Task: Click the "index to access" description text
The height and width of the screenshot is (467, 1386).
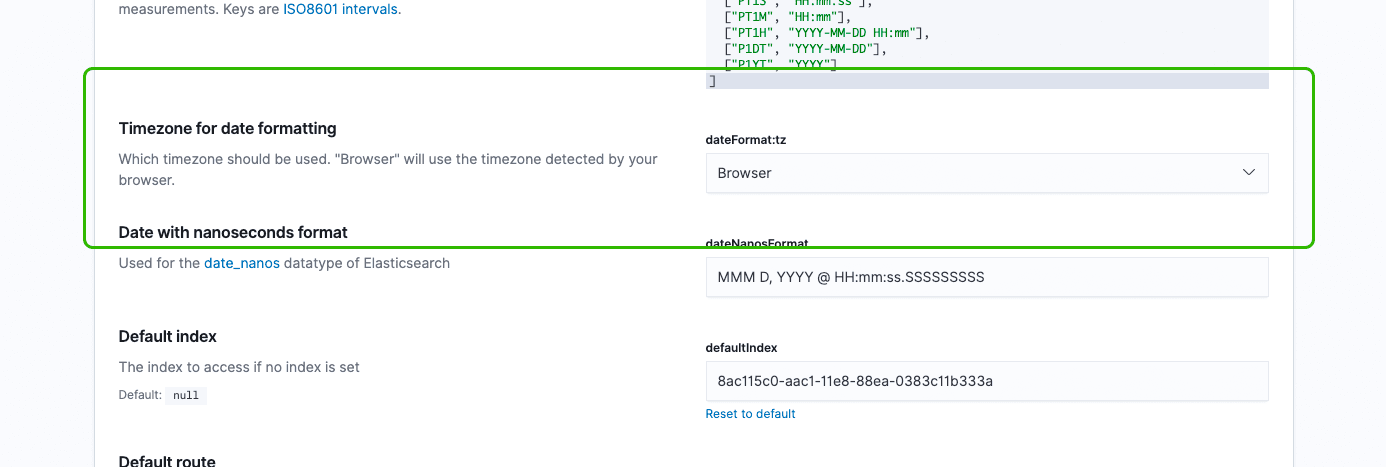Action: coord(239,367)
